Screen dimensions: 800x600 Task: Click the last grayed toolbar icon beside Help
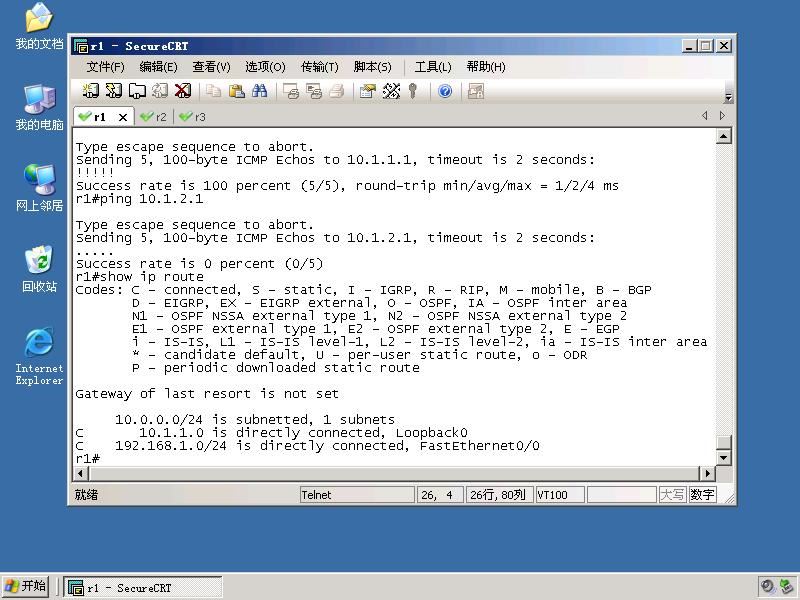(x=476, y=91)
